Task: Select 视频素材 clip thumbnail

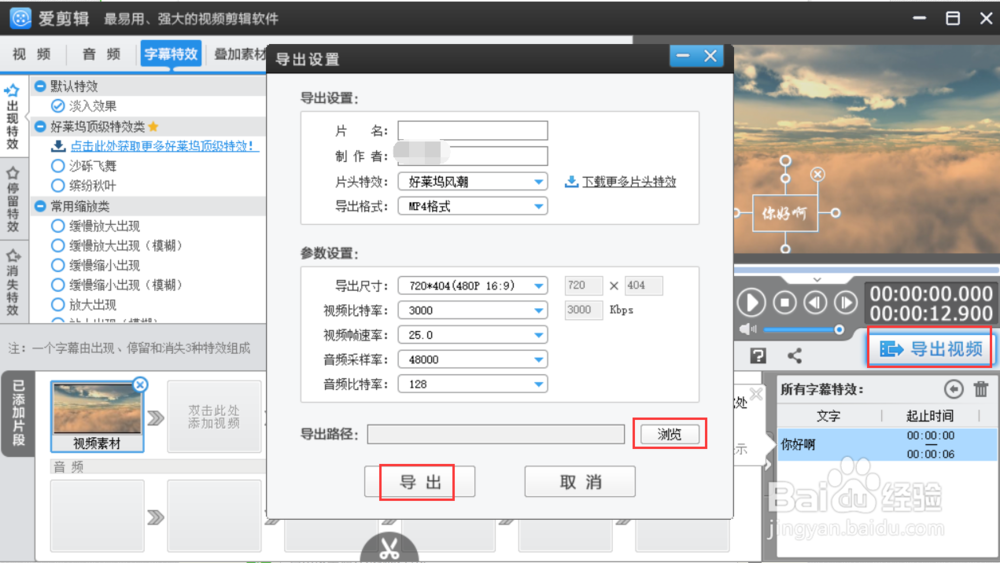Action: [x=97, y=416]
